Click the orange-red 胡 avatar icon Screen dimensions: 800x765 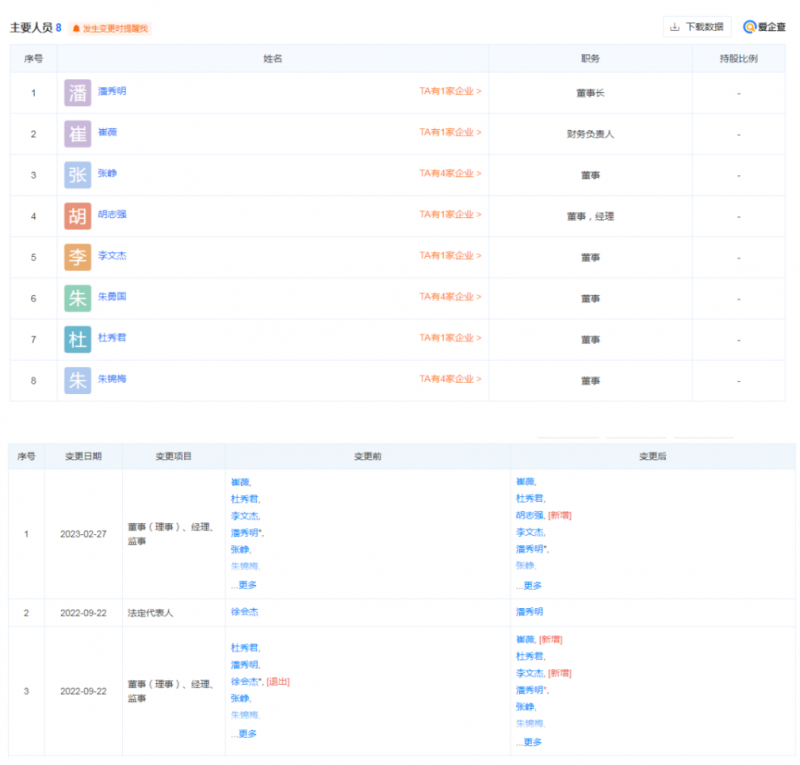click(77, 216)
